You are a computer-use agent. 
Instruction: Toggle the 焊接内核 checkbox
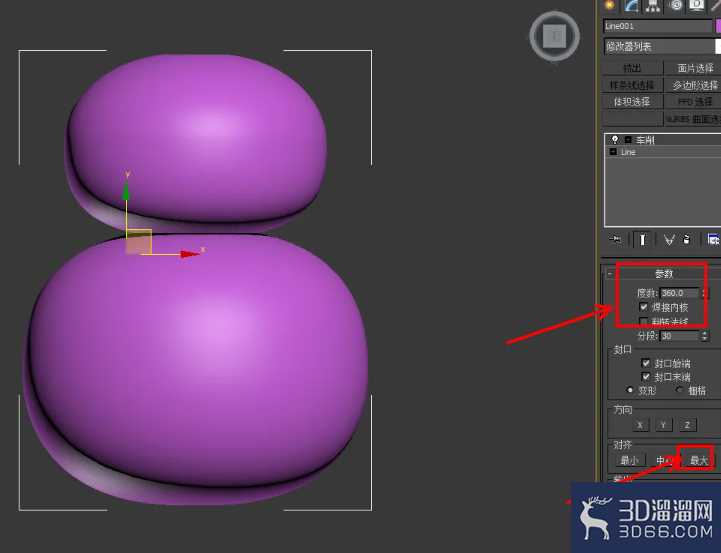[x=643, y=307]
